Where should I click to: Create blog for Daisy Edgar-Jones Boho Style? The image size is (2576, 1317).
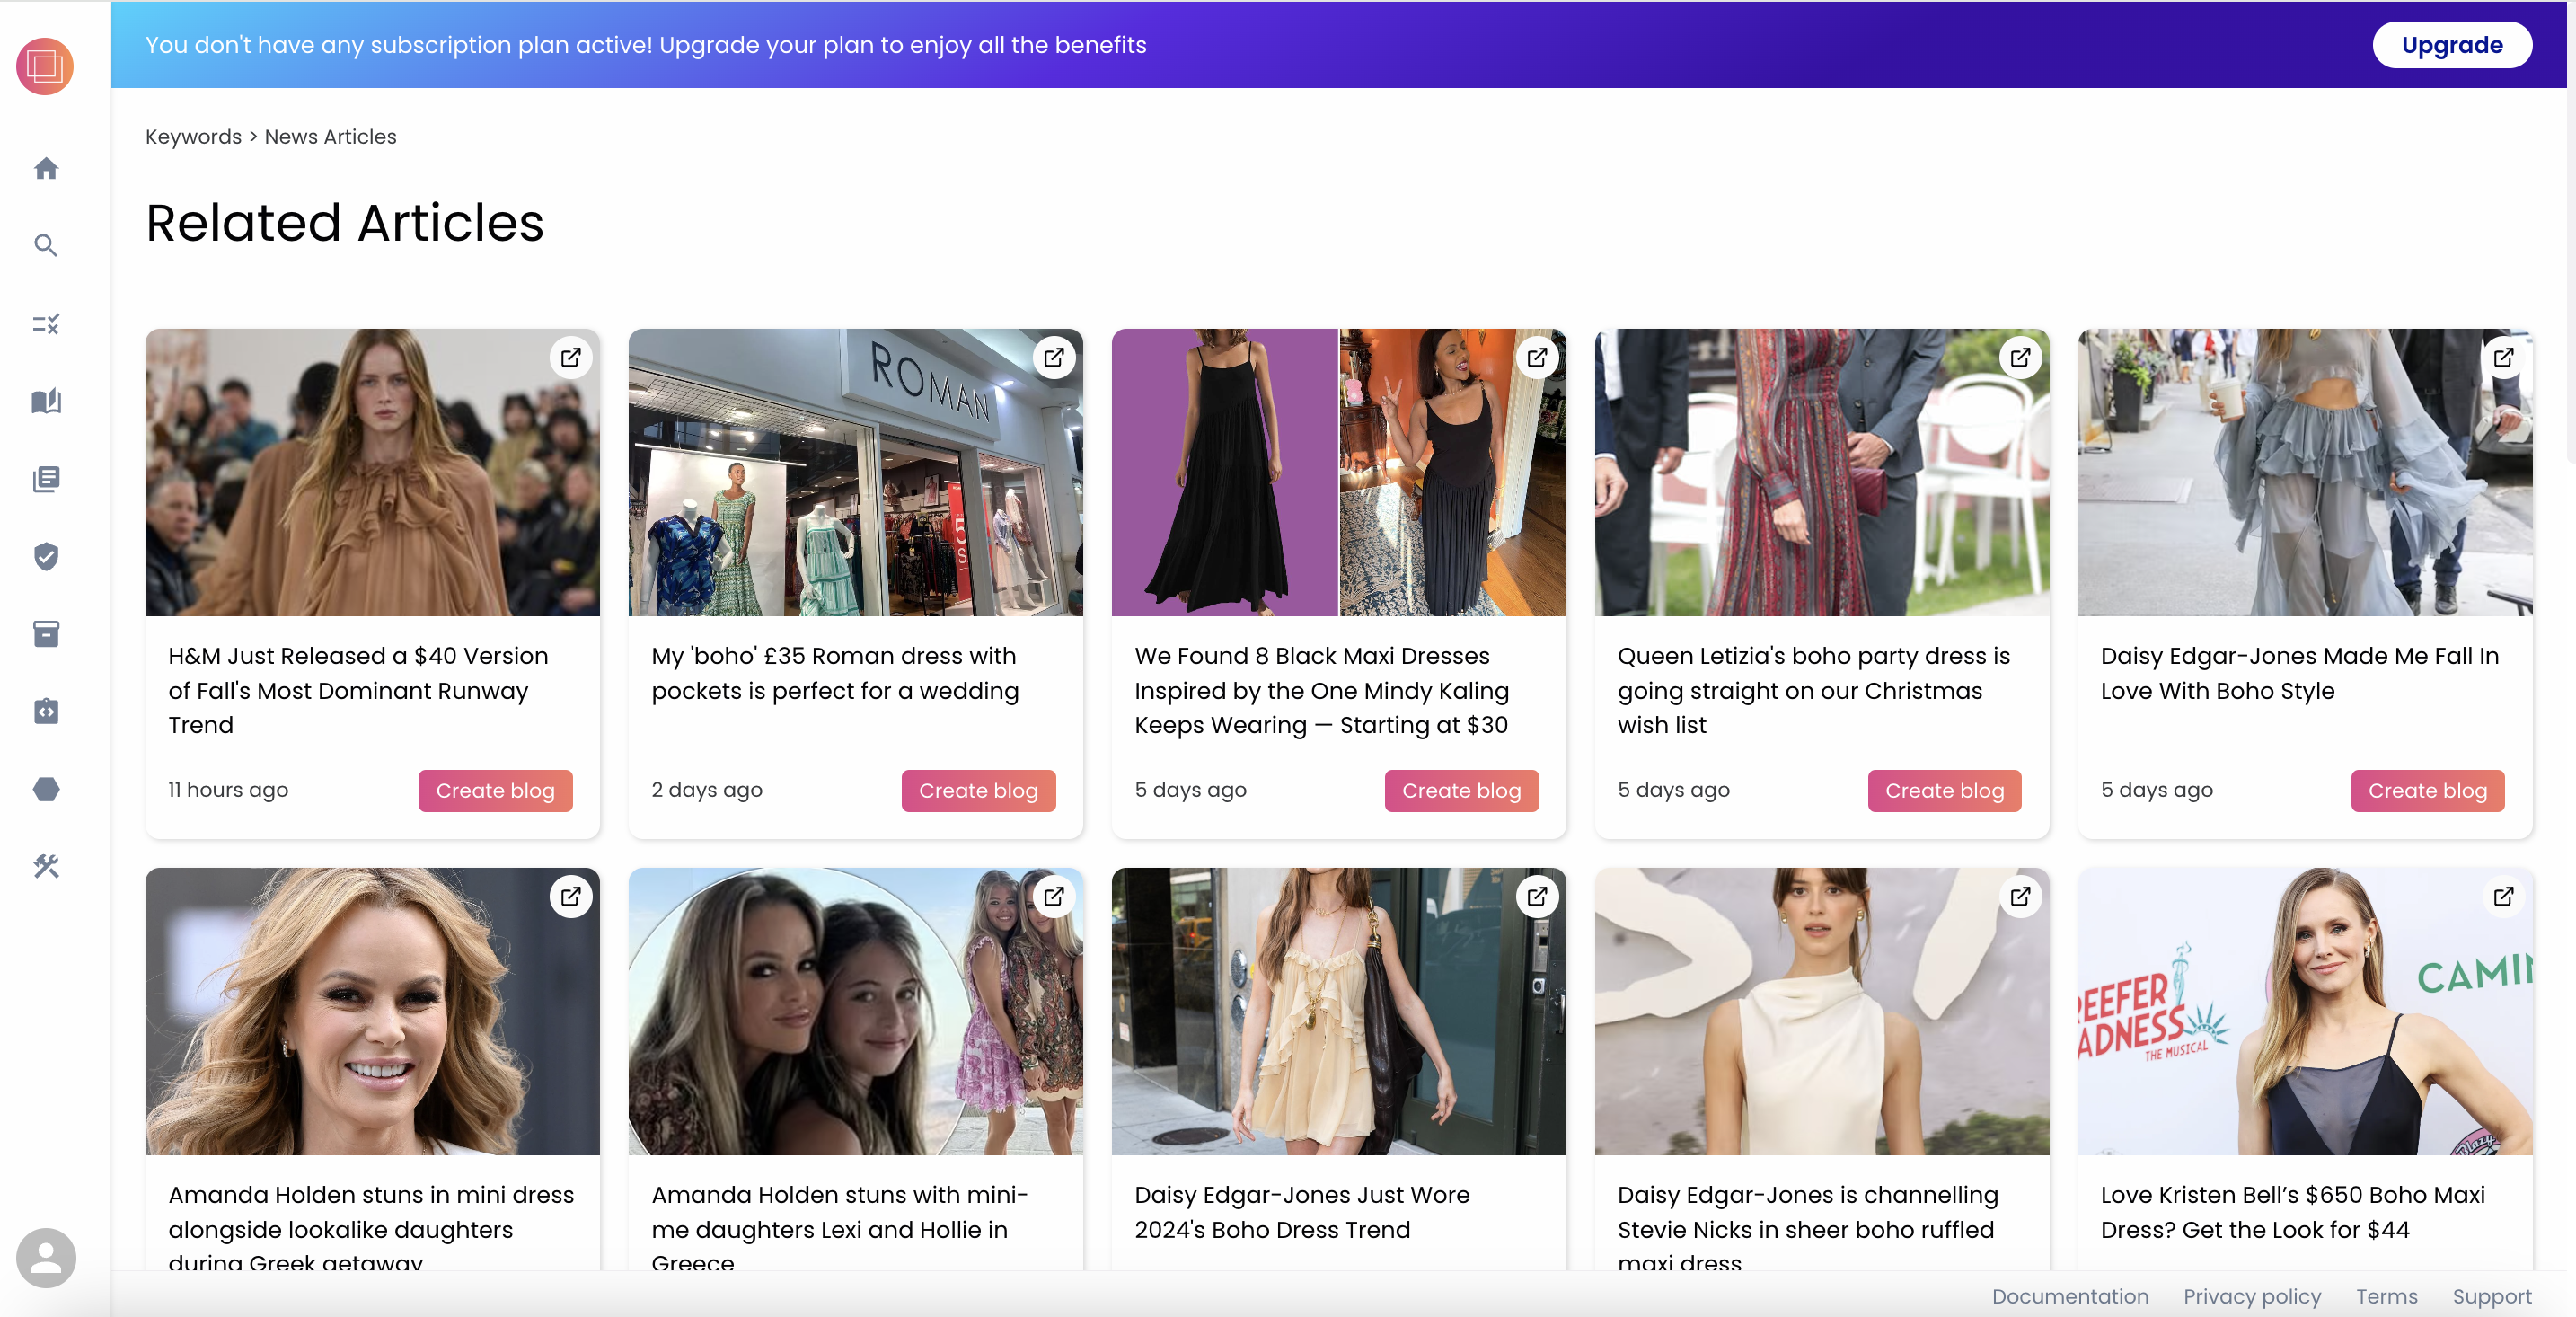tap(2426, 790)
